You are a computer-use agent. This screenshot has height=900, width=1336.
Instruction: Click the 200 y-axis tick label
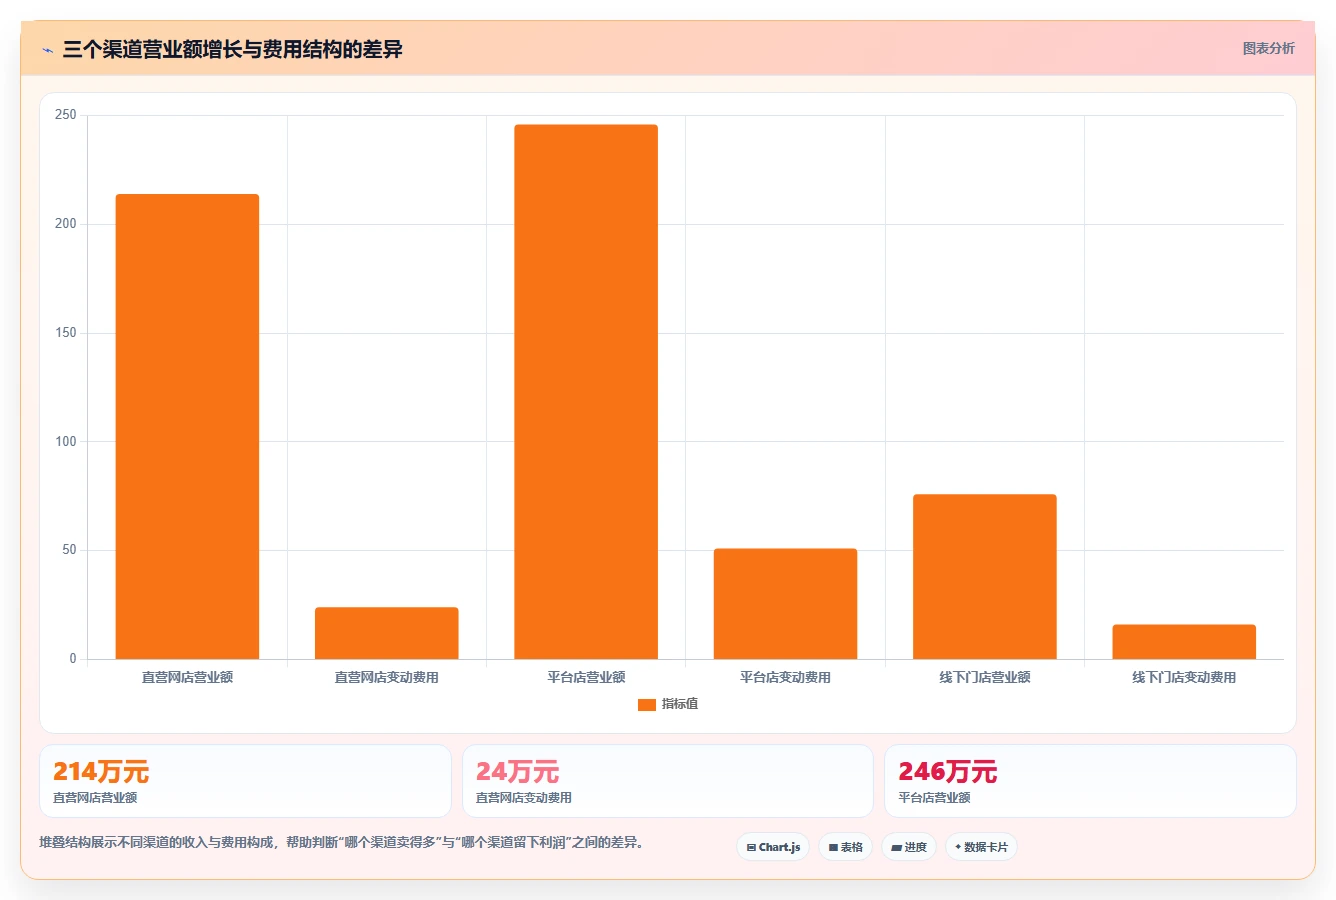(x=66, y=224)
